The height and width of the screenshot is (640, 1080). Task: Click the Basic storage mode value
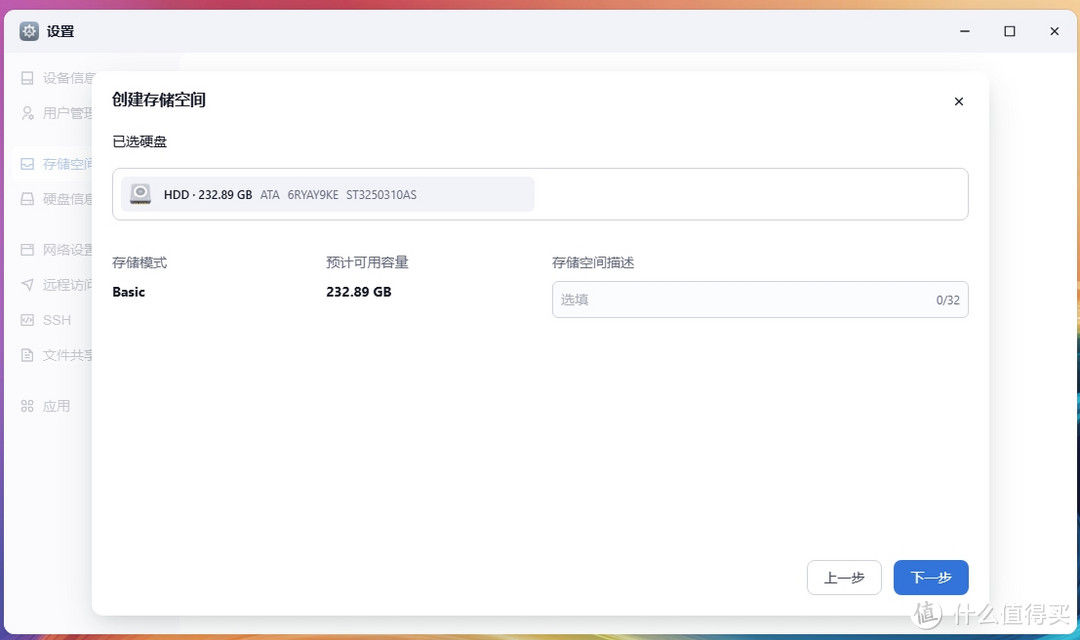(129, 292)
